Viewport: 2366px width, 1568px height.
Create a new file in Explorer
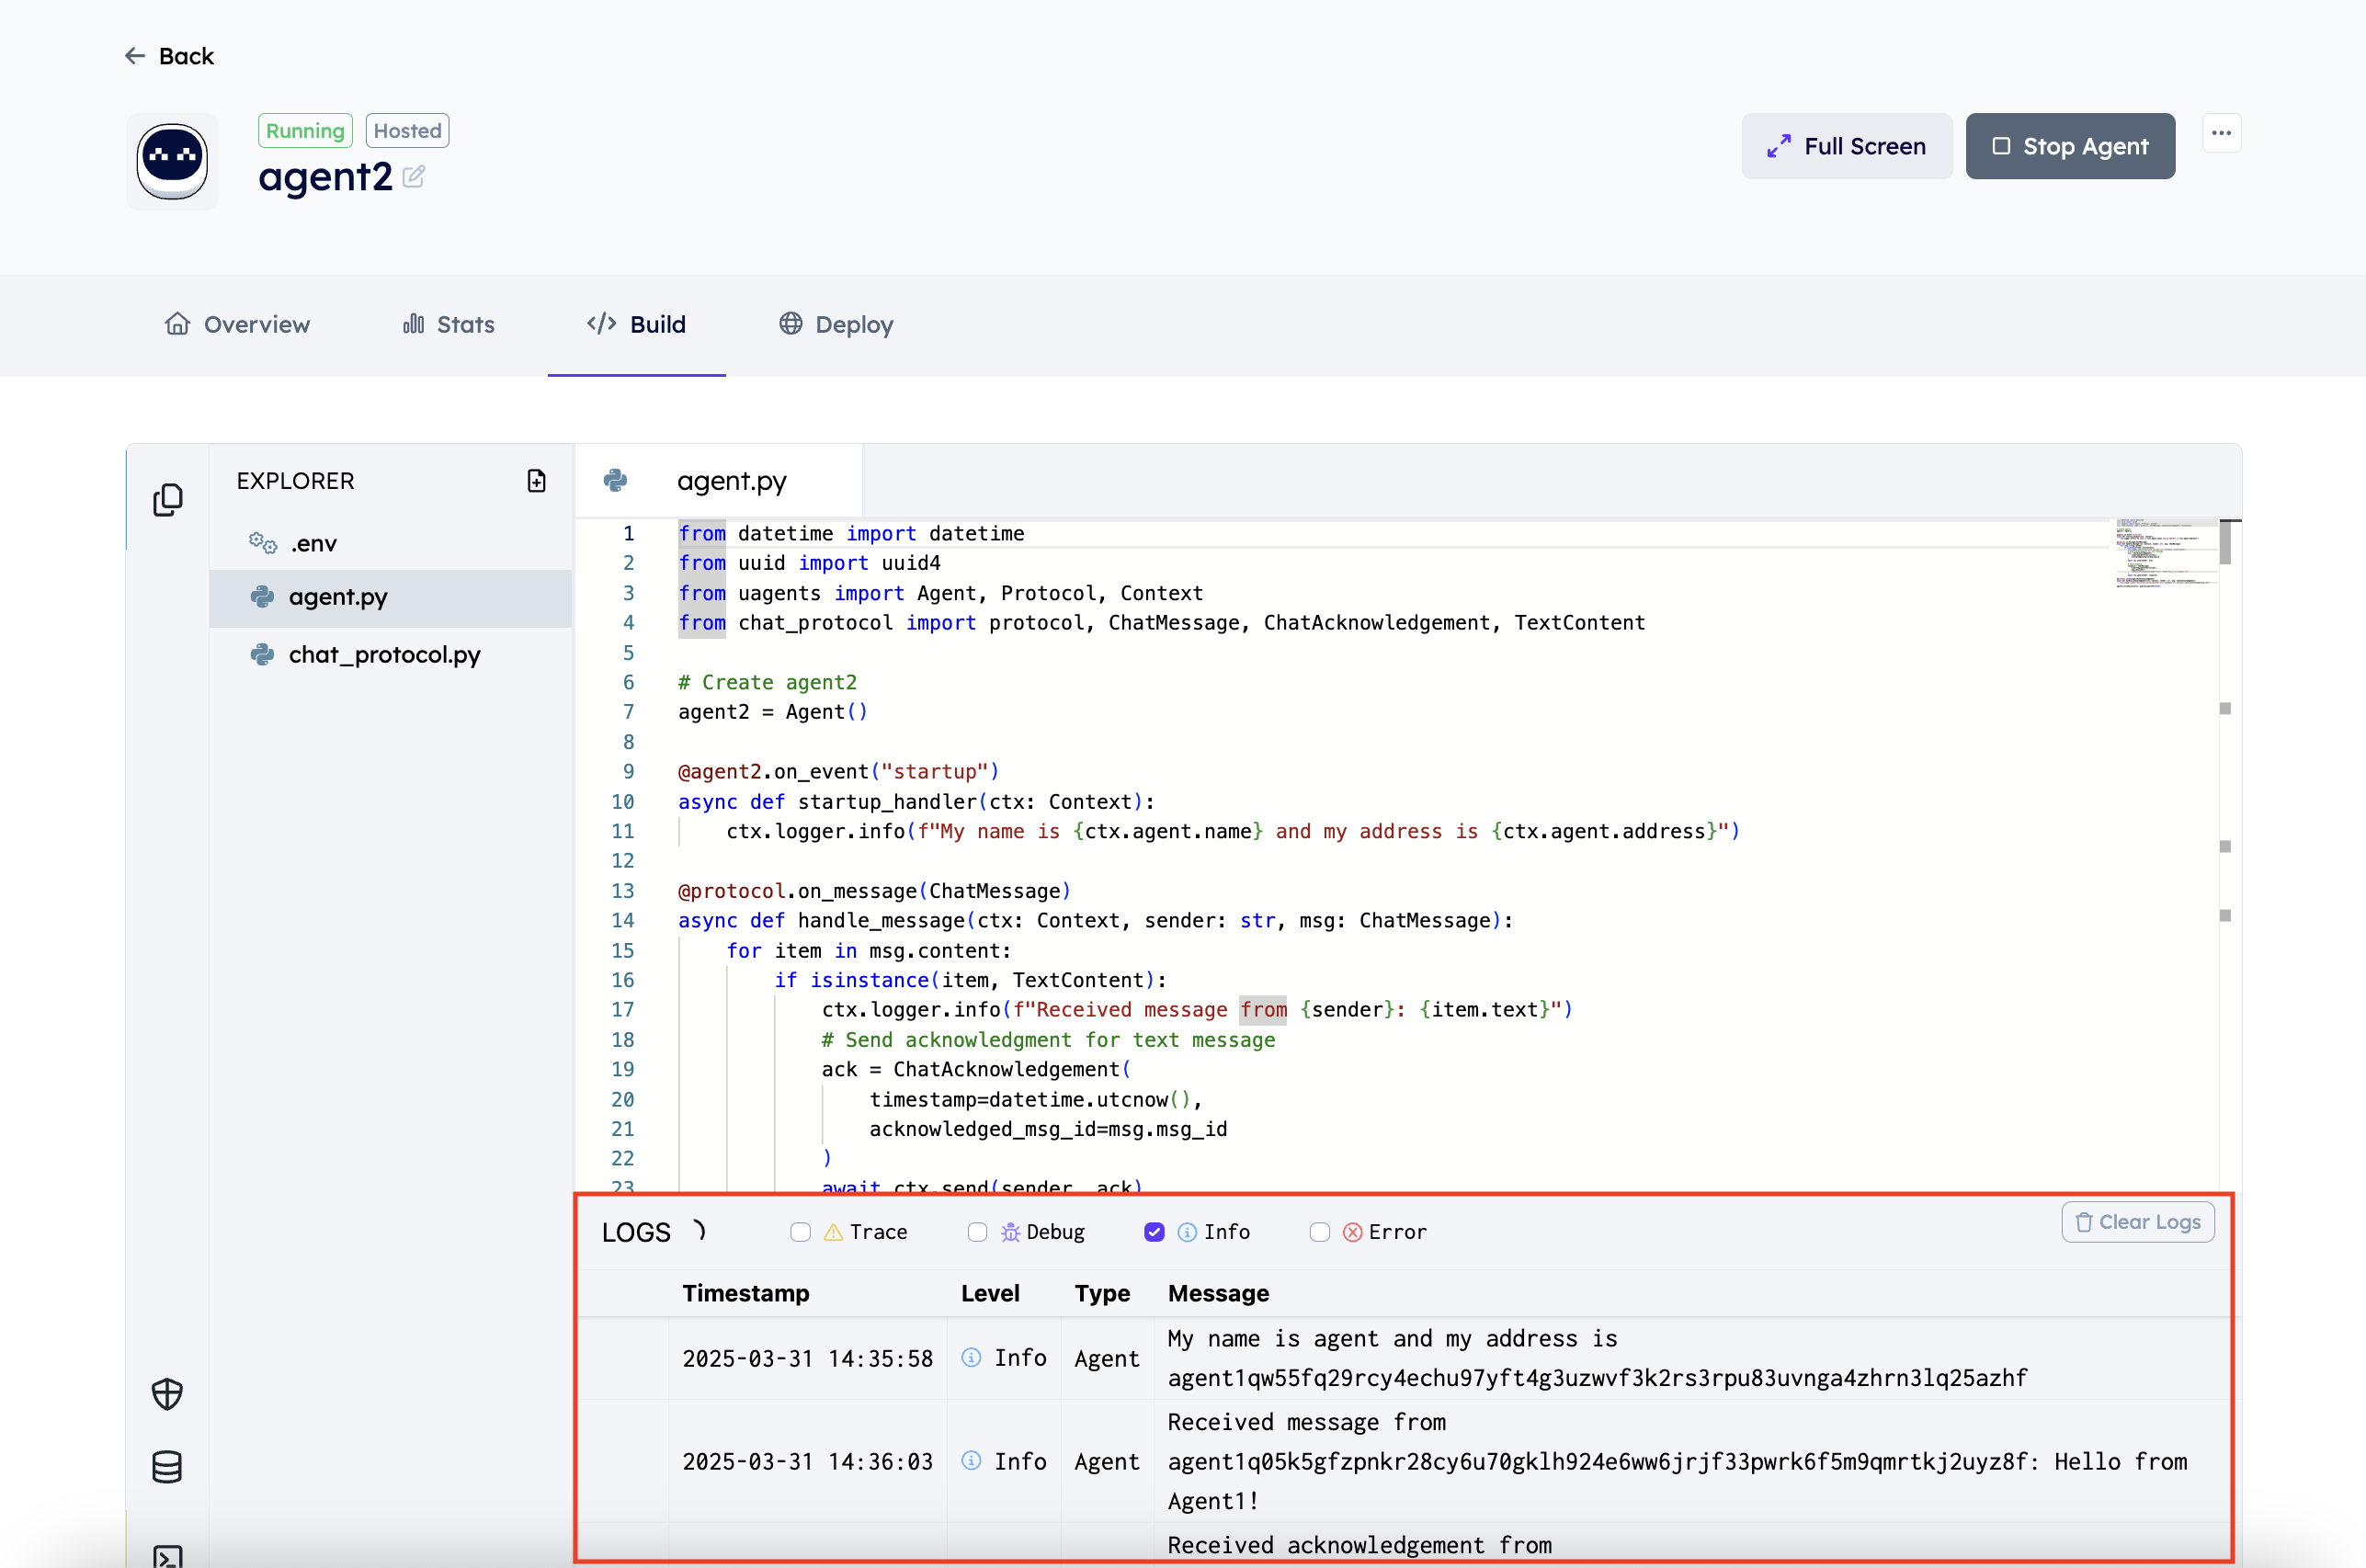[536, 481]
